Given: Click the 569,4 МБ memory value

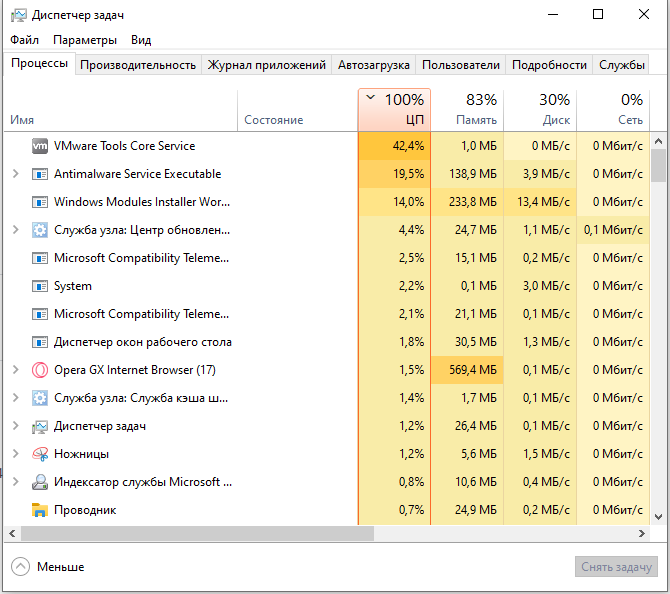Looking at the screenshot, I should click(473, 370).
